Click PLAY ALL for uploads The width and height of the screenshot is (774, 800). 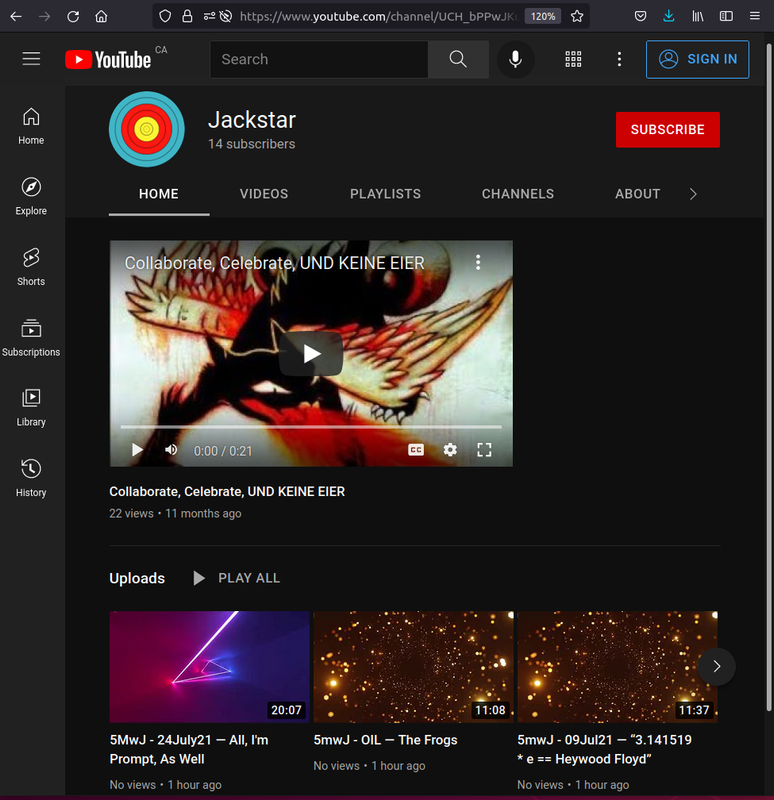(237, 578)
